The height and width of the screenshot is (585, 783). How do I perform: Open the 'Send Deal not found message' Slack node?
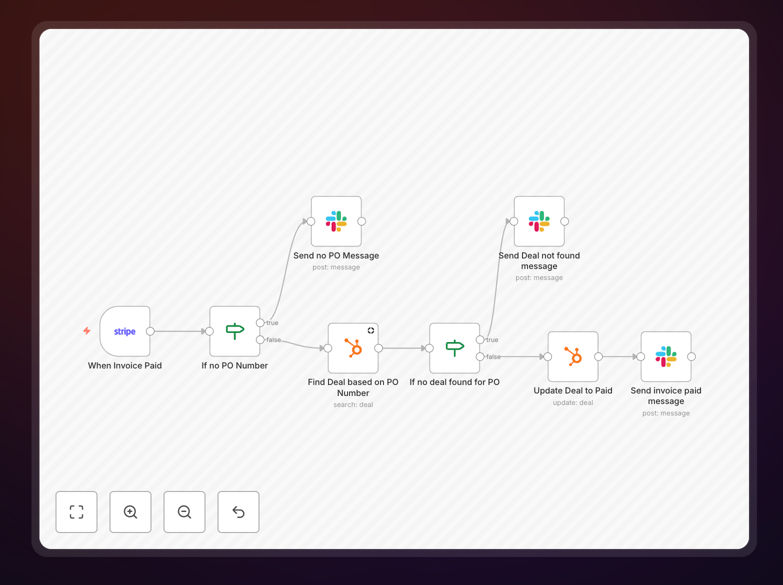pyautogui.click(x=539, y=221)
